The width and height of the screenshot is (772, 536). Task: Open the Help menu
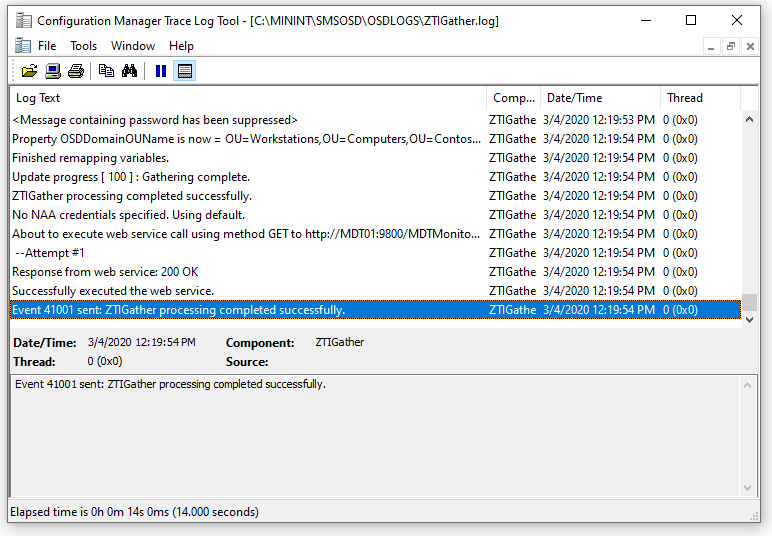click(x=181, y=46)
